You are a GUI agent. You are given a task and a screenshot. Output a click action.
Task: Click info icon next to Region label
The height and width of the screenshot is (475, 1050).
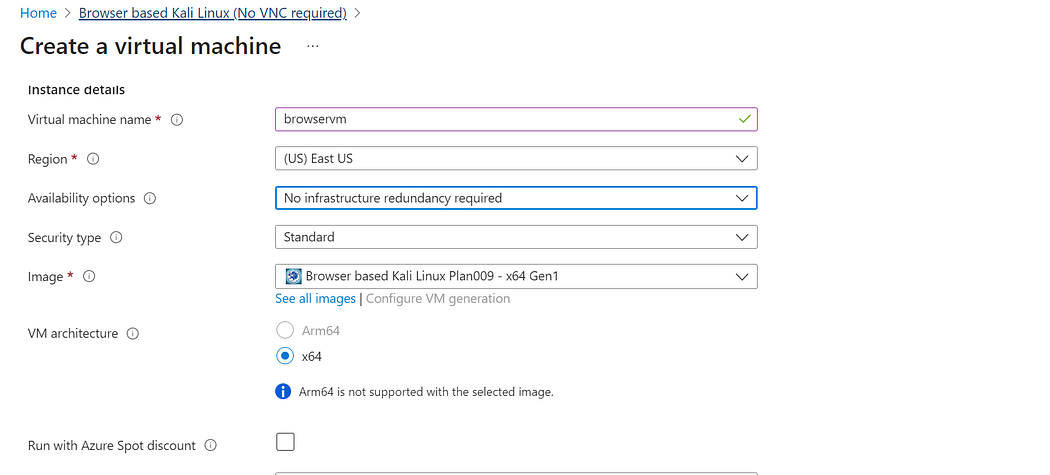click(94, 159)
